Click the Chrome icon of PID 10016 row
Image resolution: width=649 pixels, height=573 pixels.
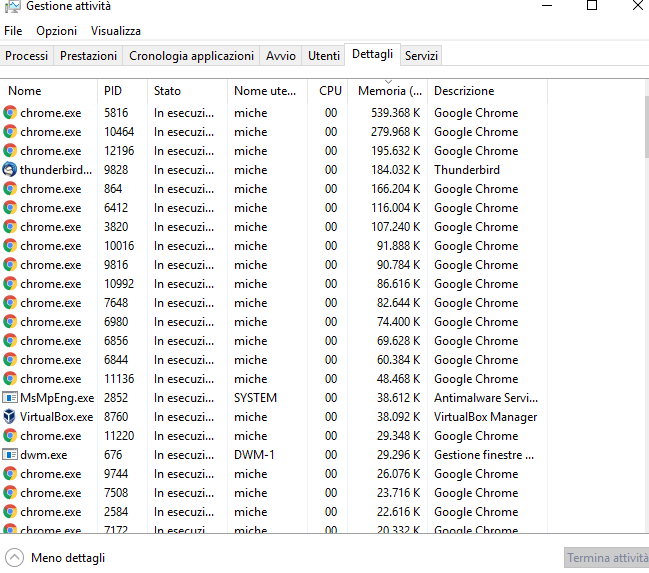tap(10, 246)
